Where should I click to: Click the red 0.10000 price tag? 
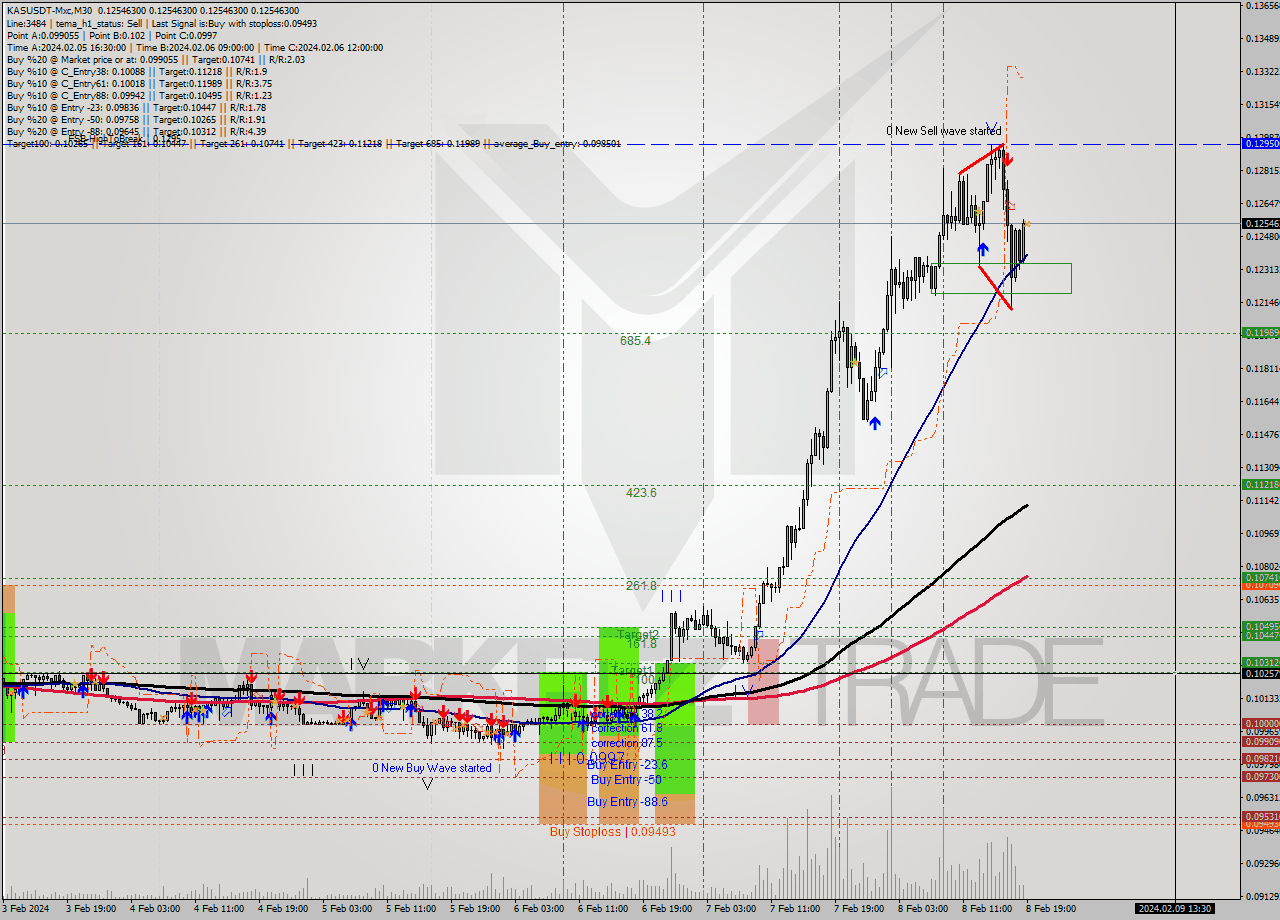click(x=1259, y=723)
